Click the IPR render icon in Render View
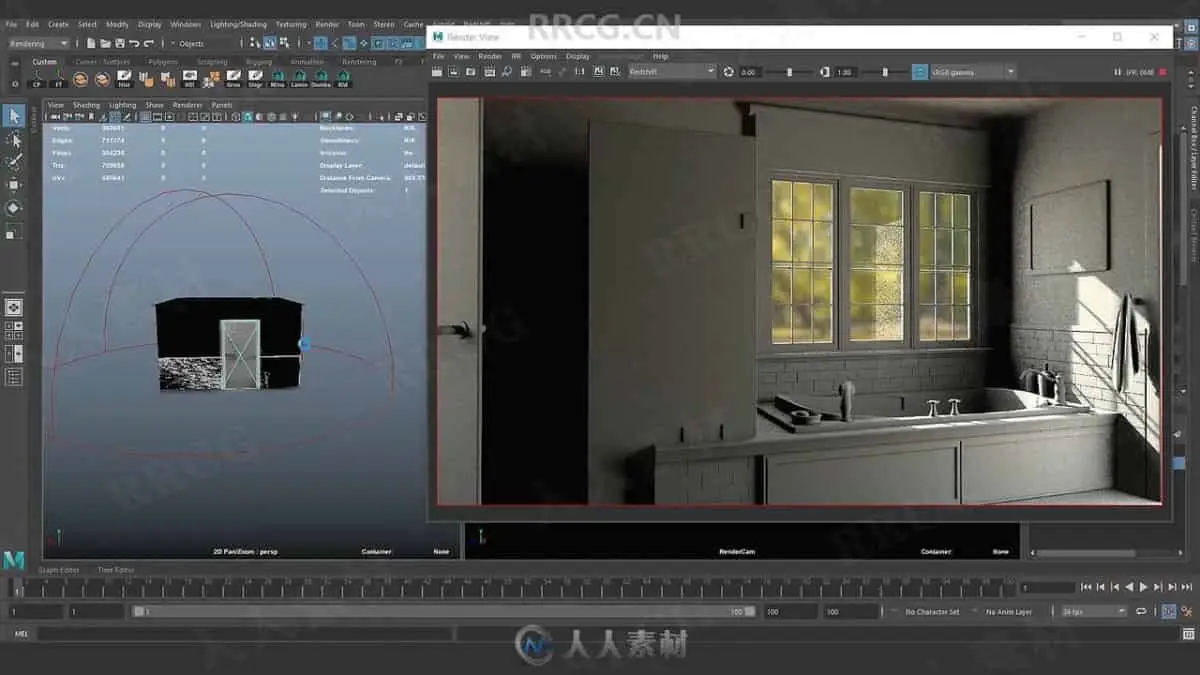Viewport: 1200px width, 675px height. click(x=490, y=72)
